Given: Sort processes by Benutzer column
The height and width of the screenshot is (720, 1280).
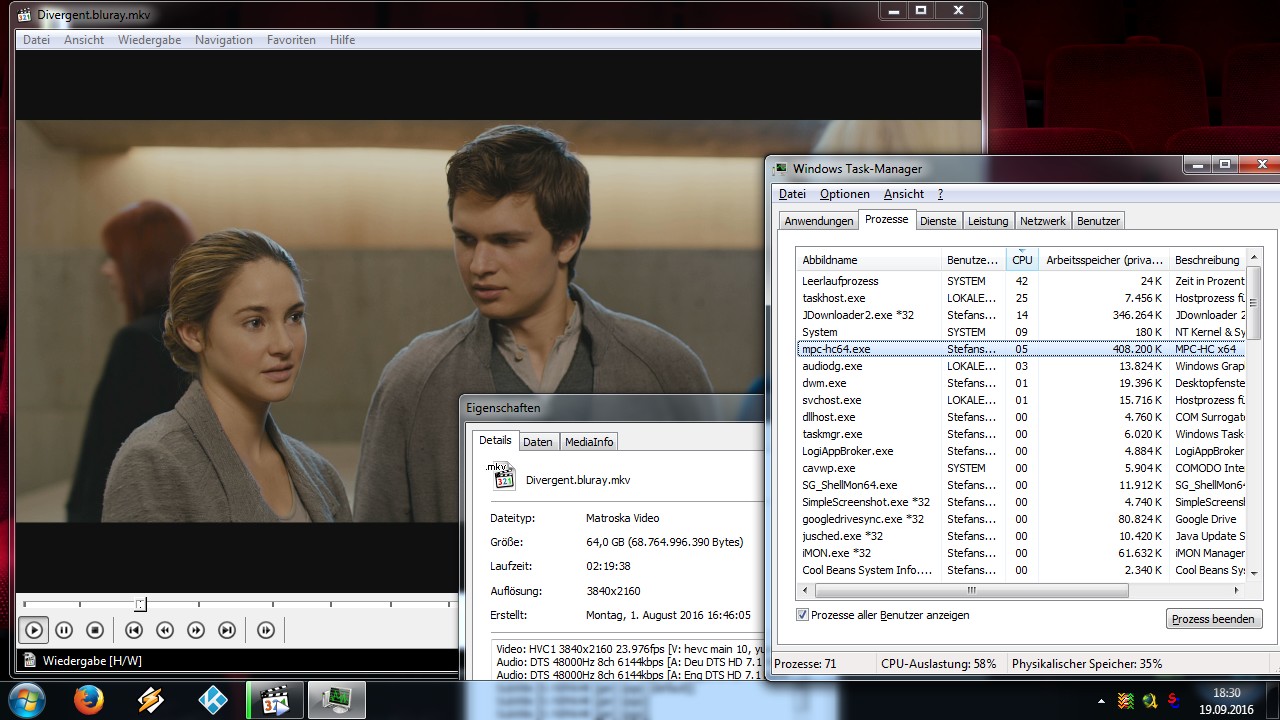Looking at the screenshot, I should pos(973,260).
